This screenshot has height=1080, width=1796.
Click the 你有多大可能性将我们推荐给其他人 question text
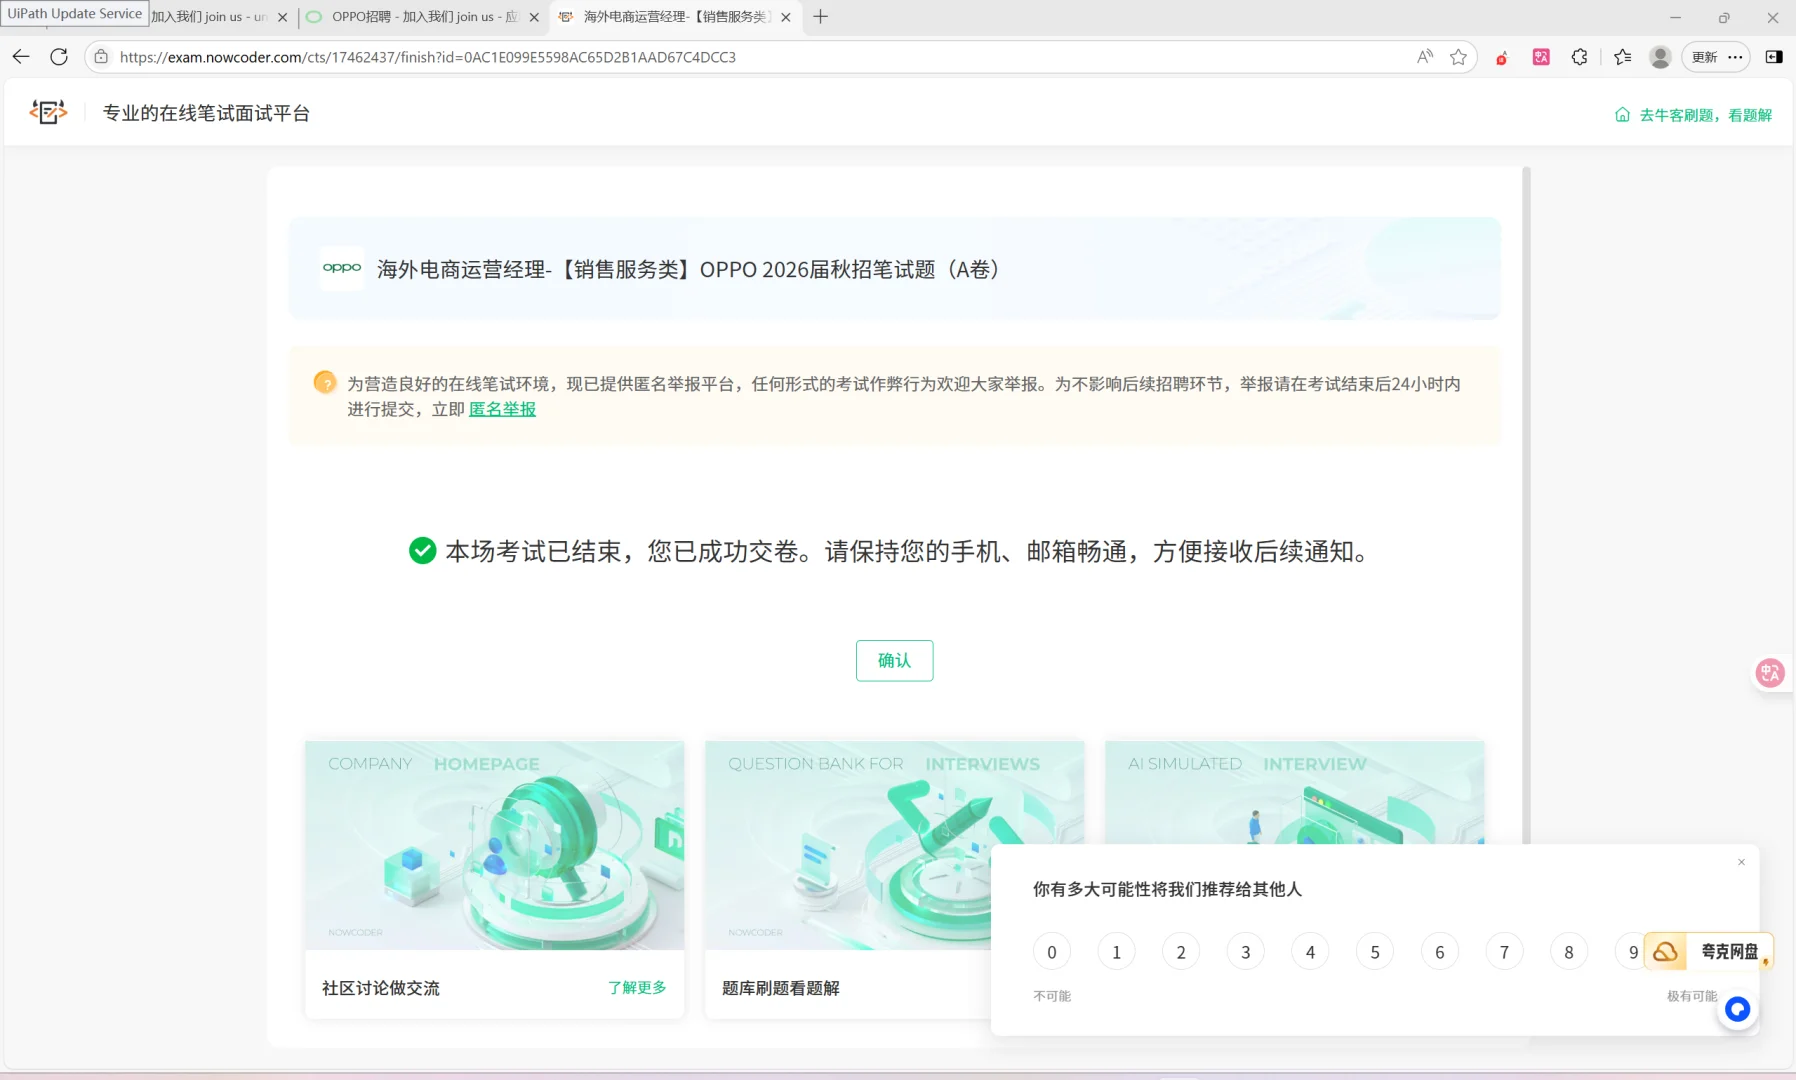click(1167, 889)
